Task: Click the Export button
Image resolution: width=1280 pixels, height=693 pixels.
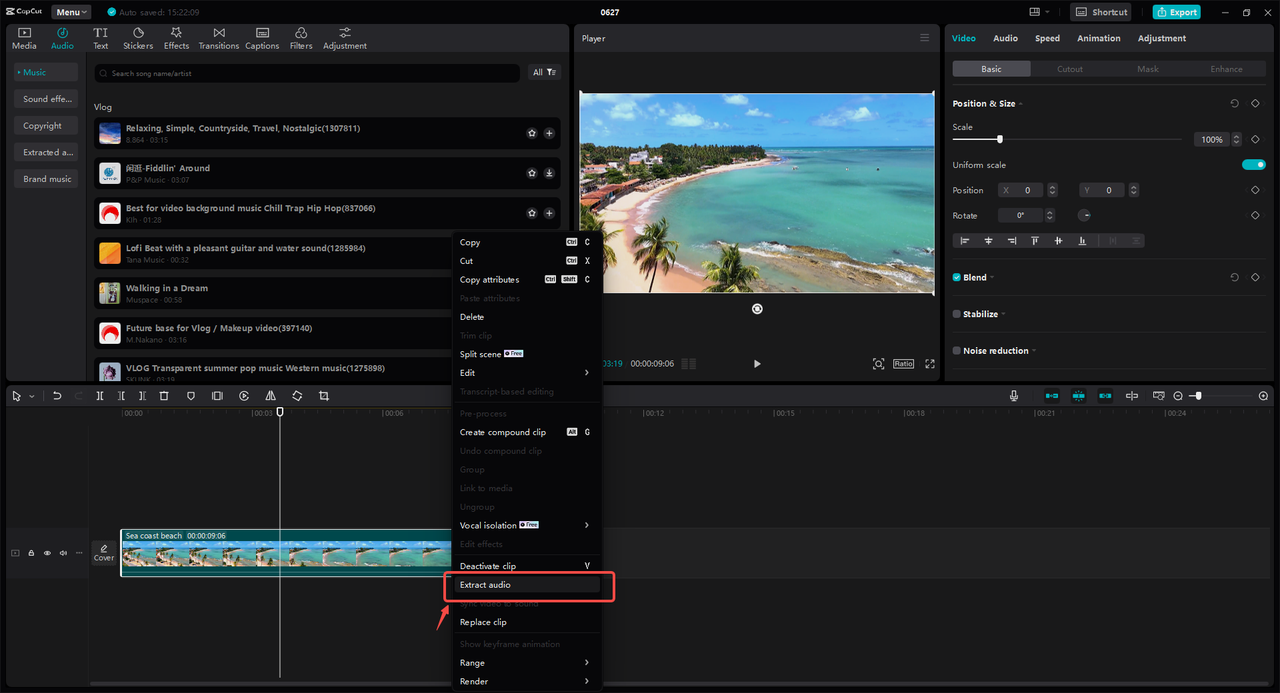Action: click(1176, 12)
